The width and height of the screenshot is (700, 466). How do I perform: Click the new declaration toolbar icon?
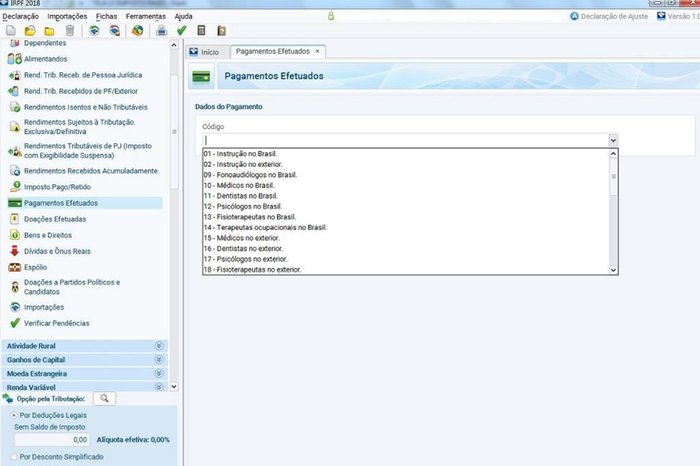click(x=11, y=30)
